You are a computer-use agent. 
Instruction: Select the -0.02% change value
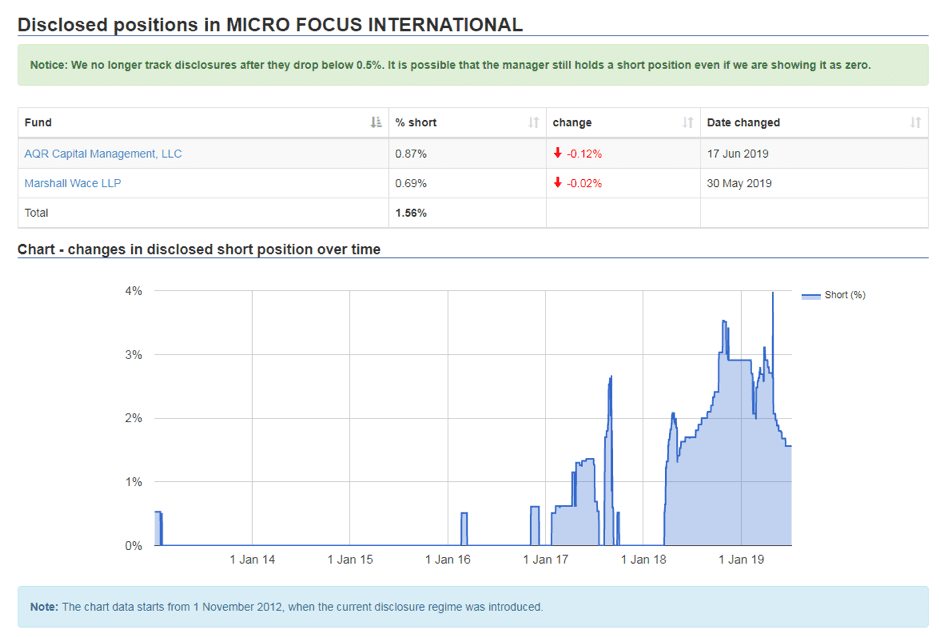[584, 183]
